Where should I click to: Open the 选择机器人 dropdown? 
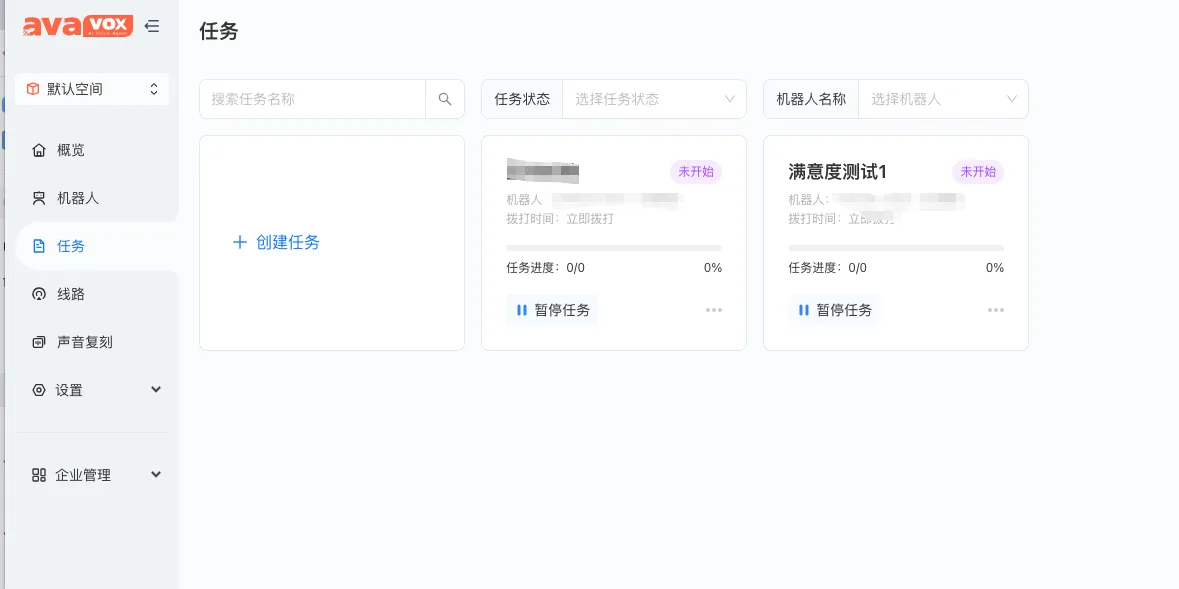coord(942,99)
